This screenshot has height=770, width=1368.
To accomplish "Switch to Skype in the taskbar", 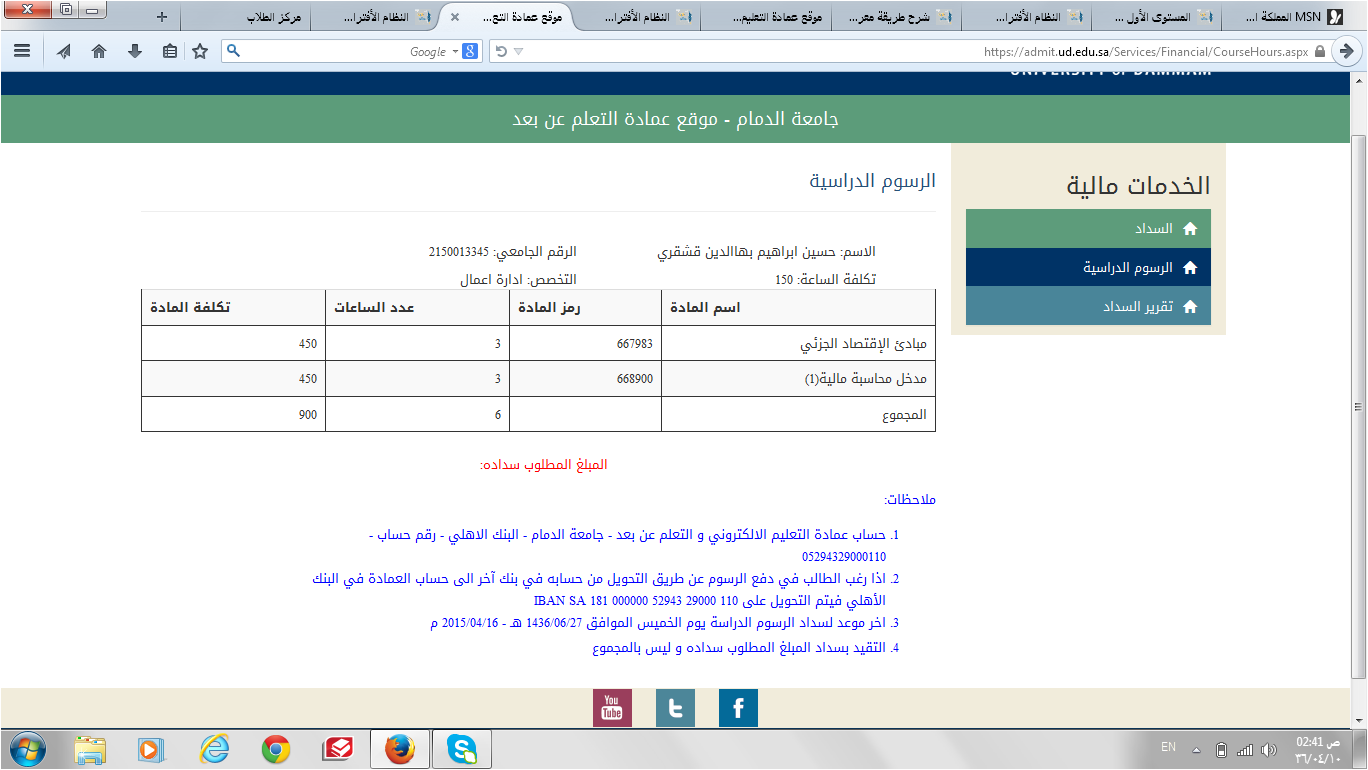I will (x=462, y=749).
